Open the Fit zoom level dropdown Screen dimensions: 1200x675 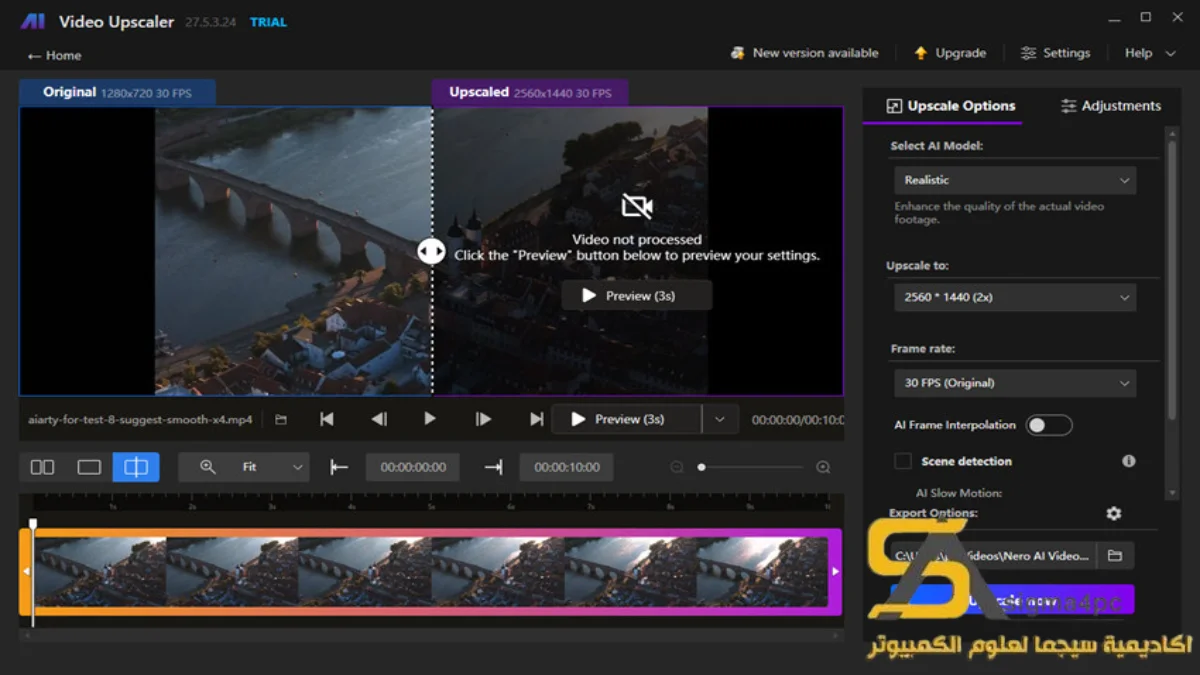coord(271,467)
